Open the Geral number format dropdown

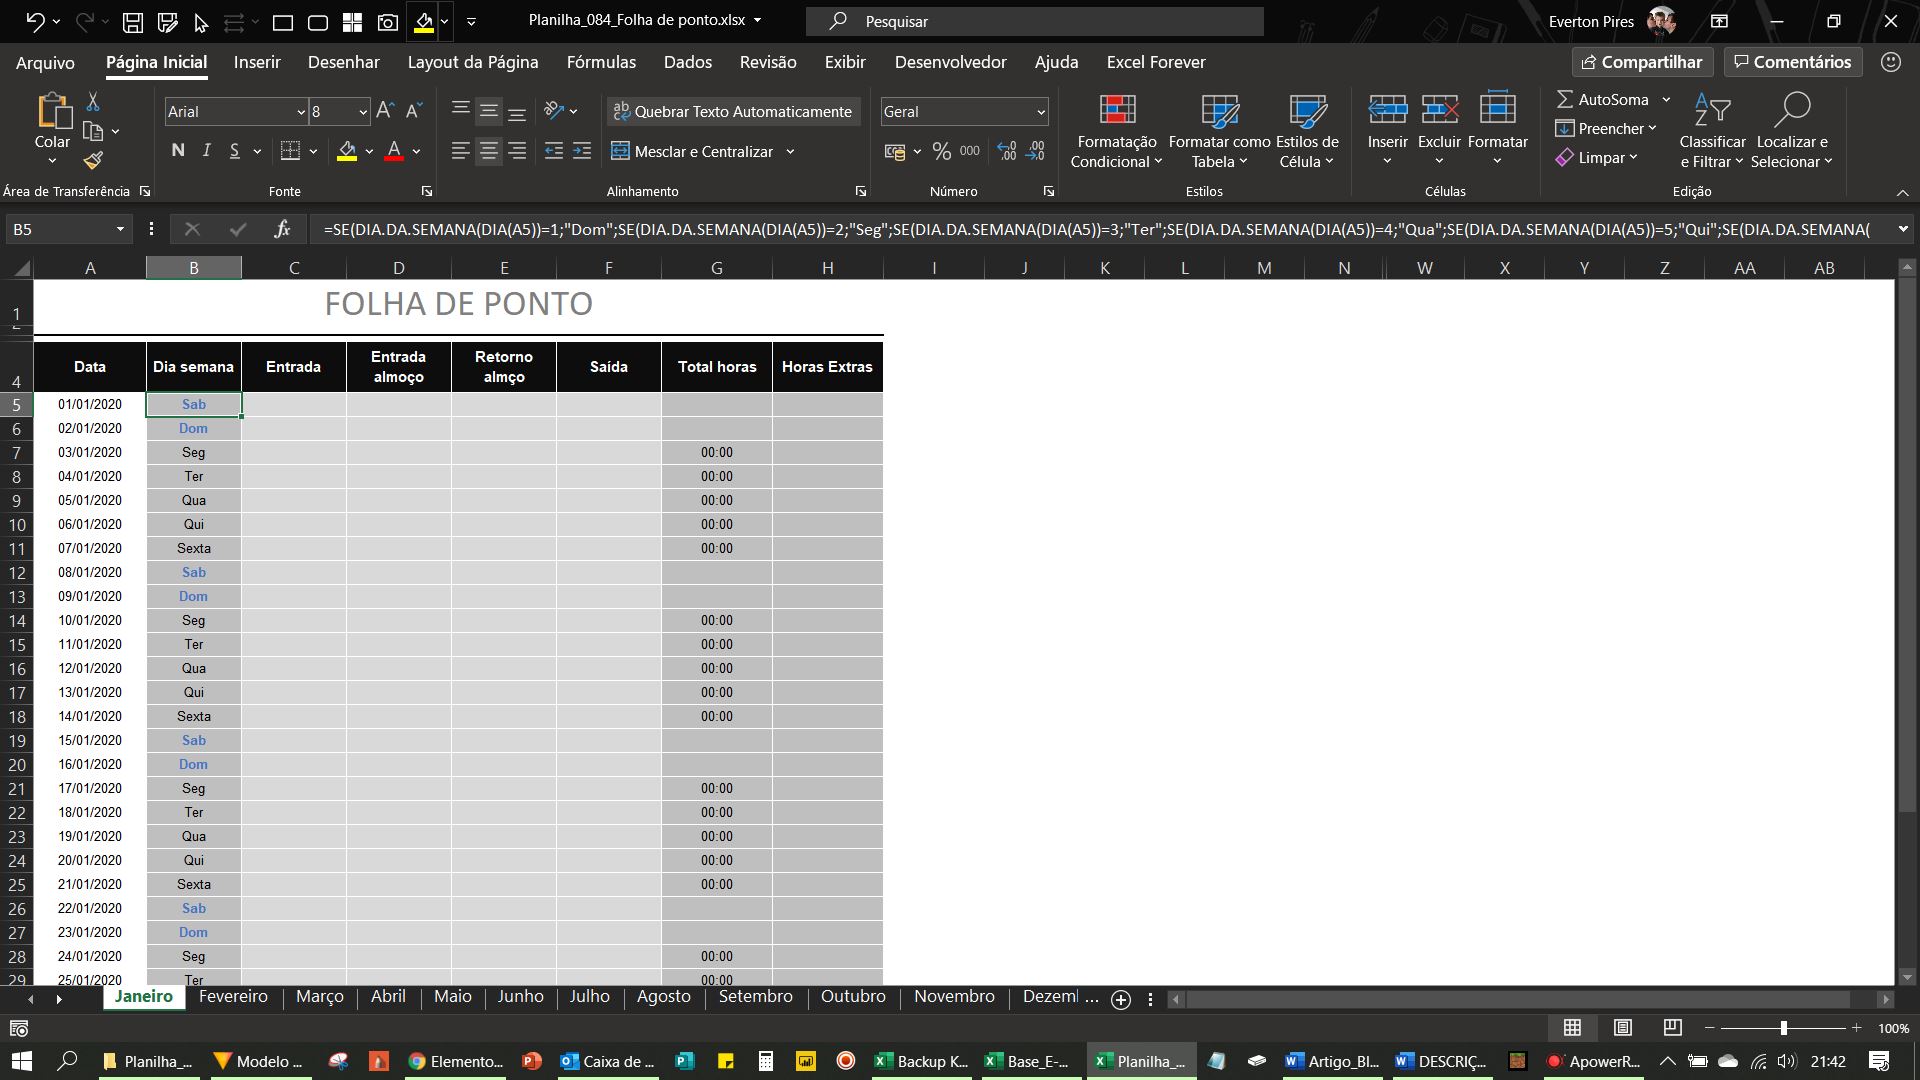(1040, 112)
